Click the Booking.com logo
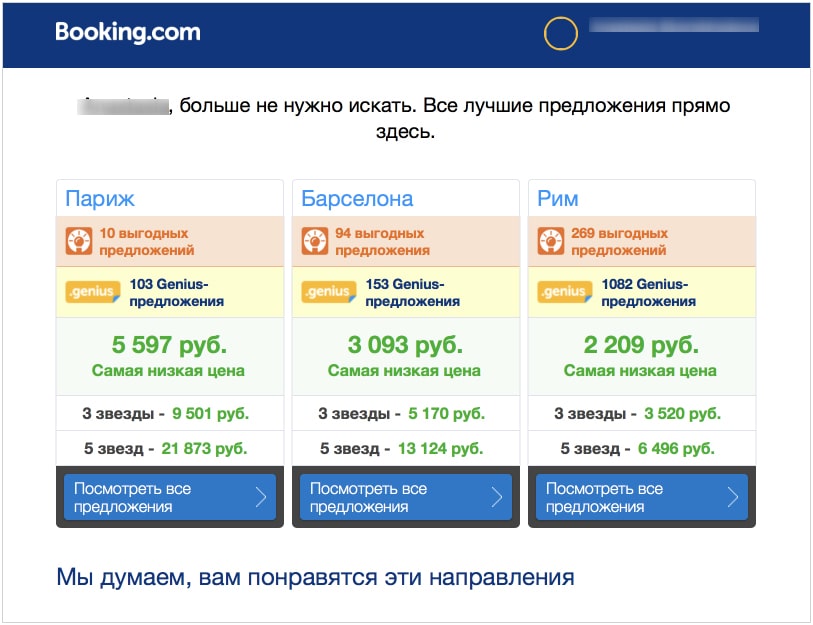This screenshot has width=813, height=625. click(128, 32)
